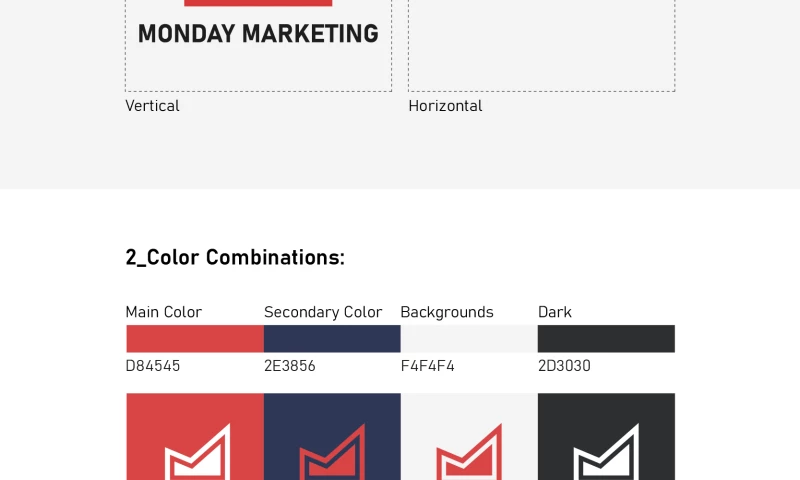
Task: Select the 2D3030 hex code text
Action: point(564,366)
